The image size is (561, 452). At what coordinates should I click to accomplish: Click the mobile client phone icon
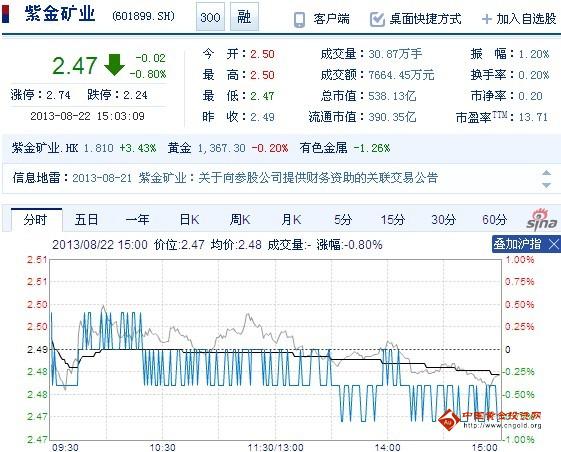coord(299,19)
